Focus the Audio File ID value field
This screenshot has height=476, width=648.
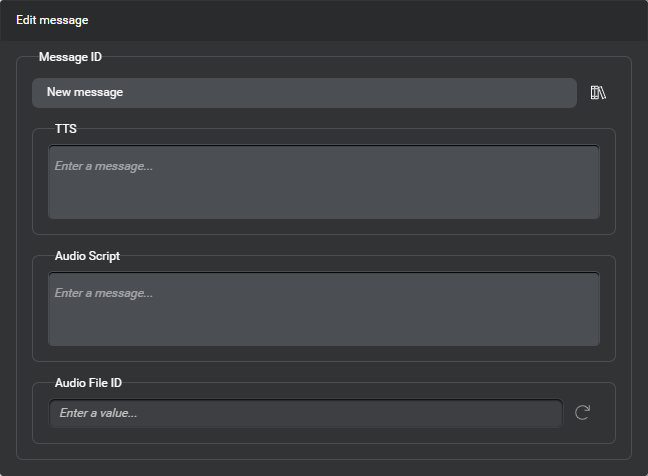[305, 413]
